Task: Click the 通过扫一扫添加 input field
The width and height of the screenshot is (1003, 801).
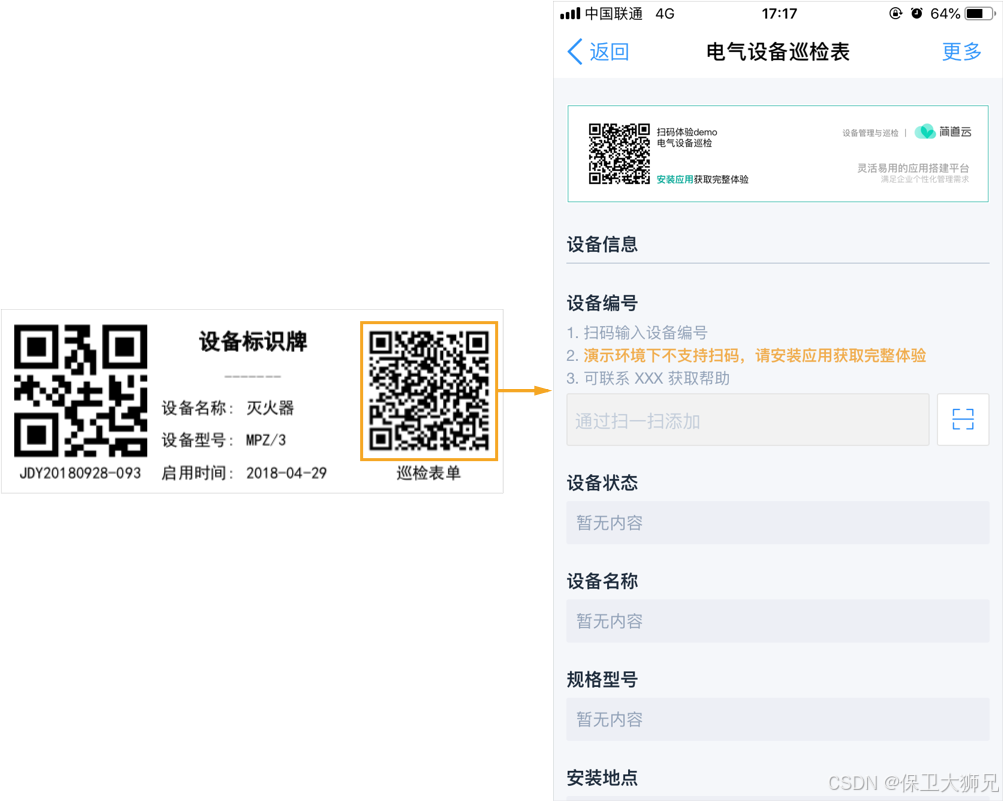Action: coord(748,420)
